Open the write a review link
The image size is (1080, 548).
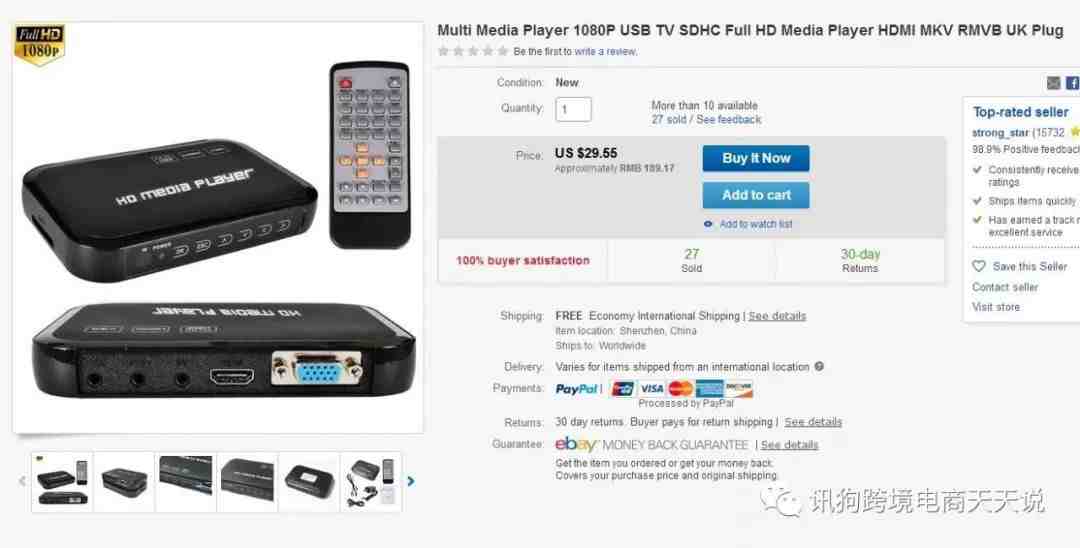coord(605,52)
